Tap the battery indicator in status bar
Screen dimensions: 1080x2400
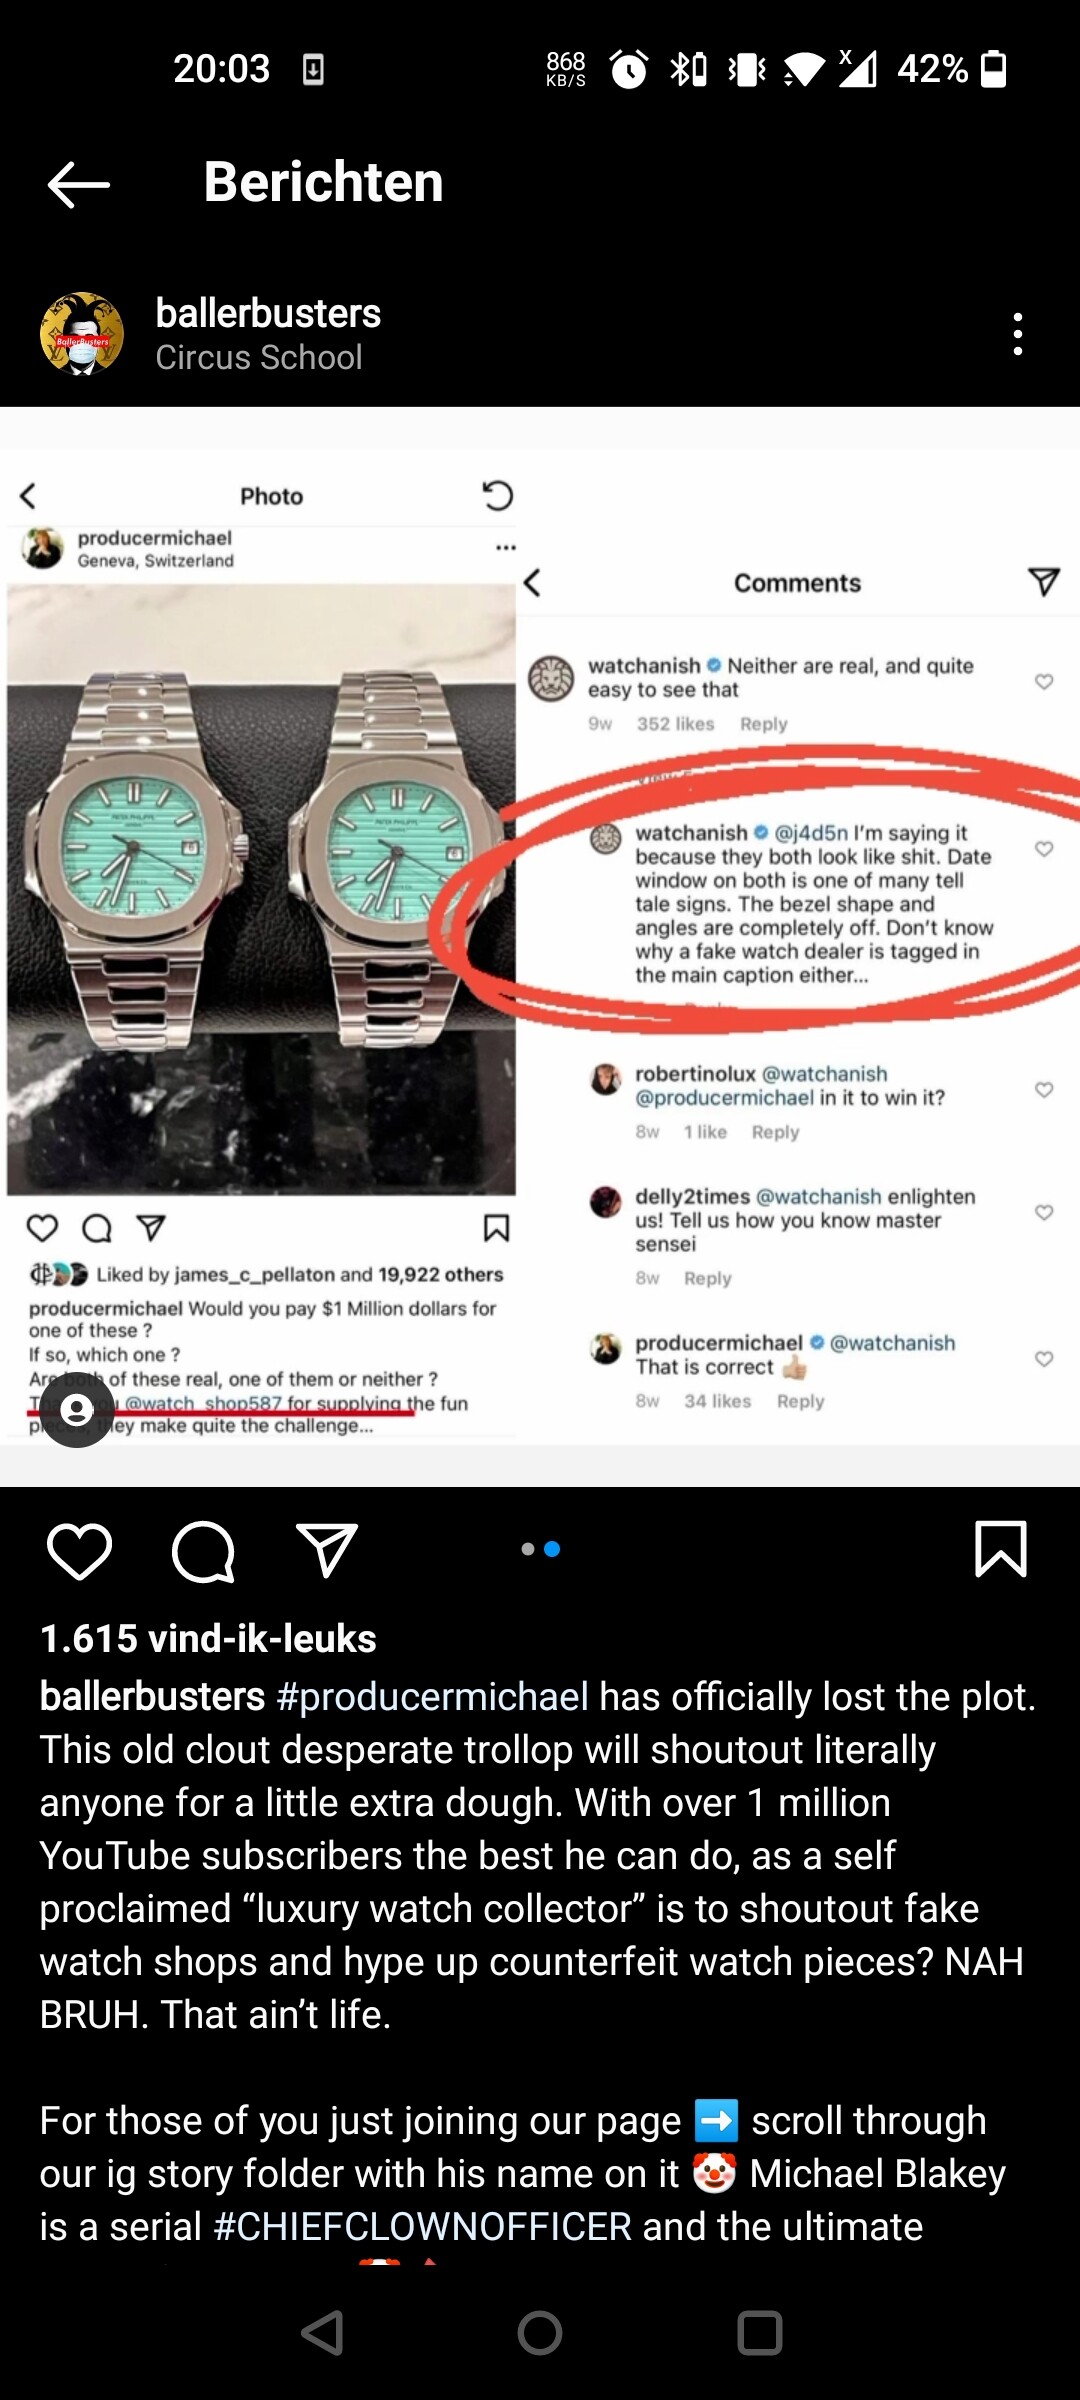pyautogui.click(x=993, y=69)
